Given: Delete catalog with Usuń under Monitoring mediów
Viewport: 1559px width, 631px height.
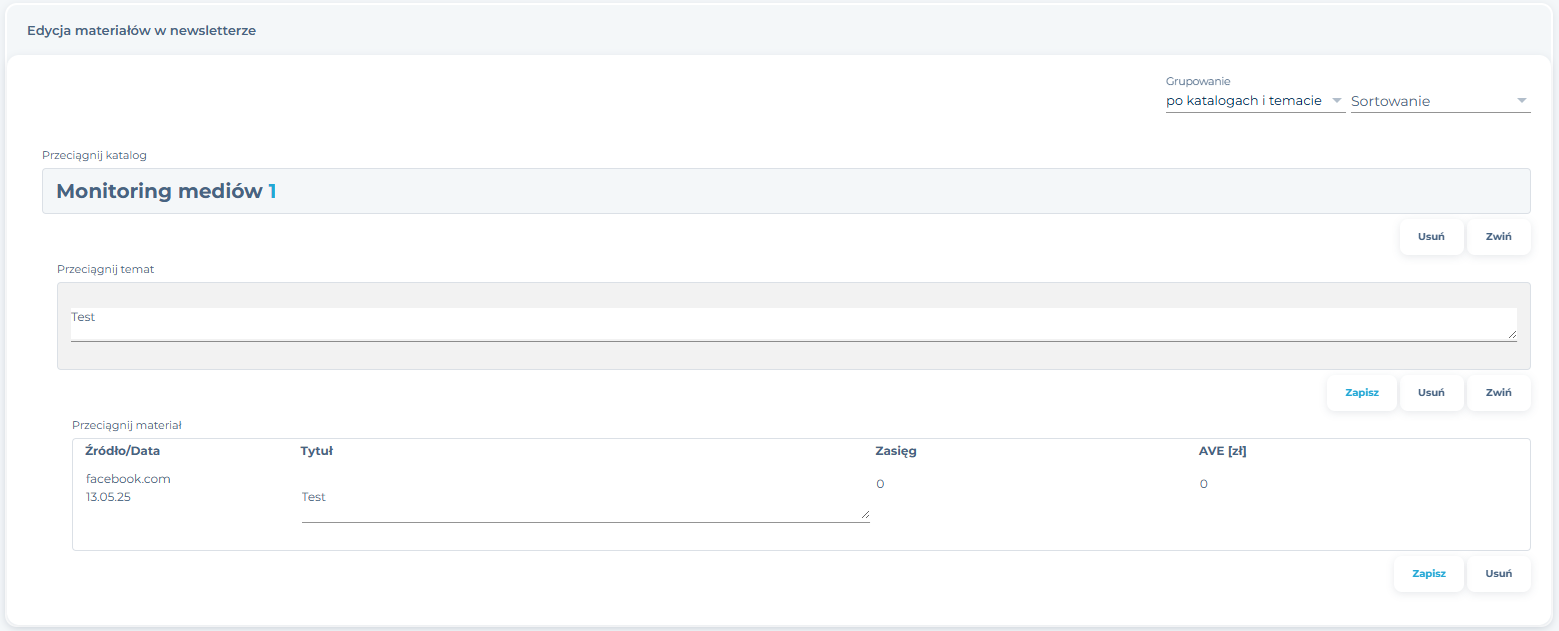Looking at the screenshot, I should (1431, 237).
